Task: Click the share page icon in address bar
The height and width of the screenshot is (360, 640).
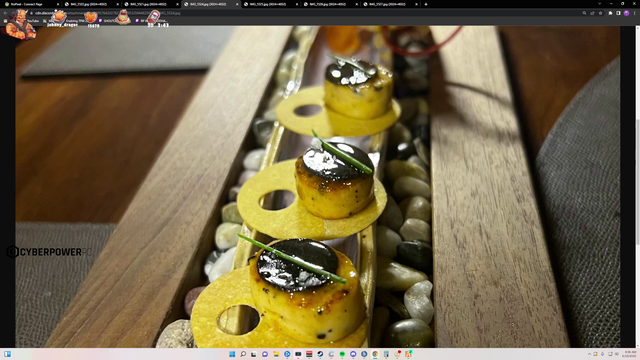Action: pyautogui.click(x=592, y=13)
